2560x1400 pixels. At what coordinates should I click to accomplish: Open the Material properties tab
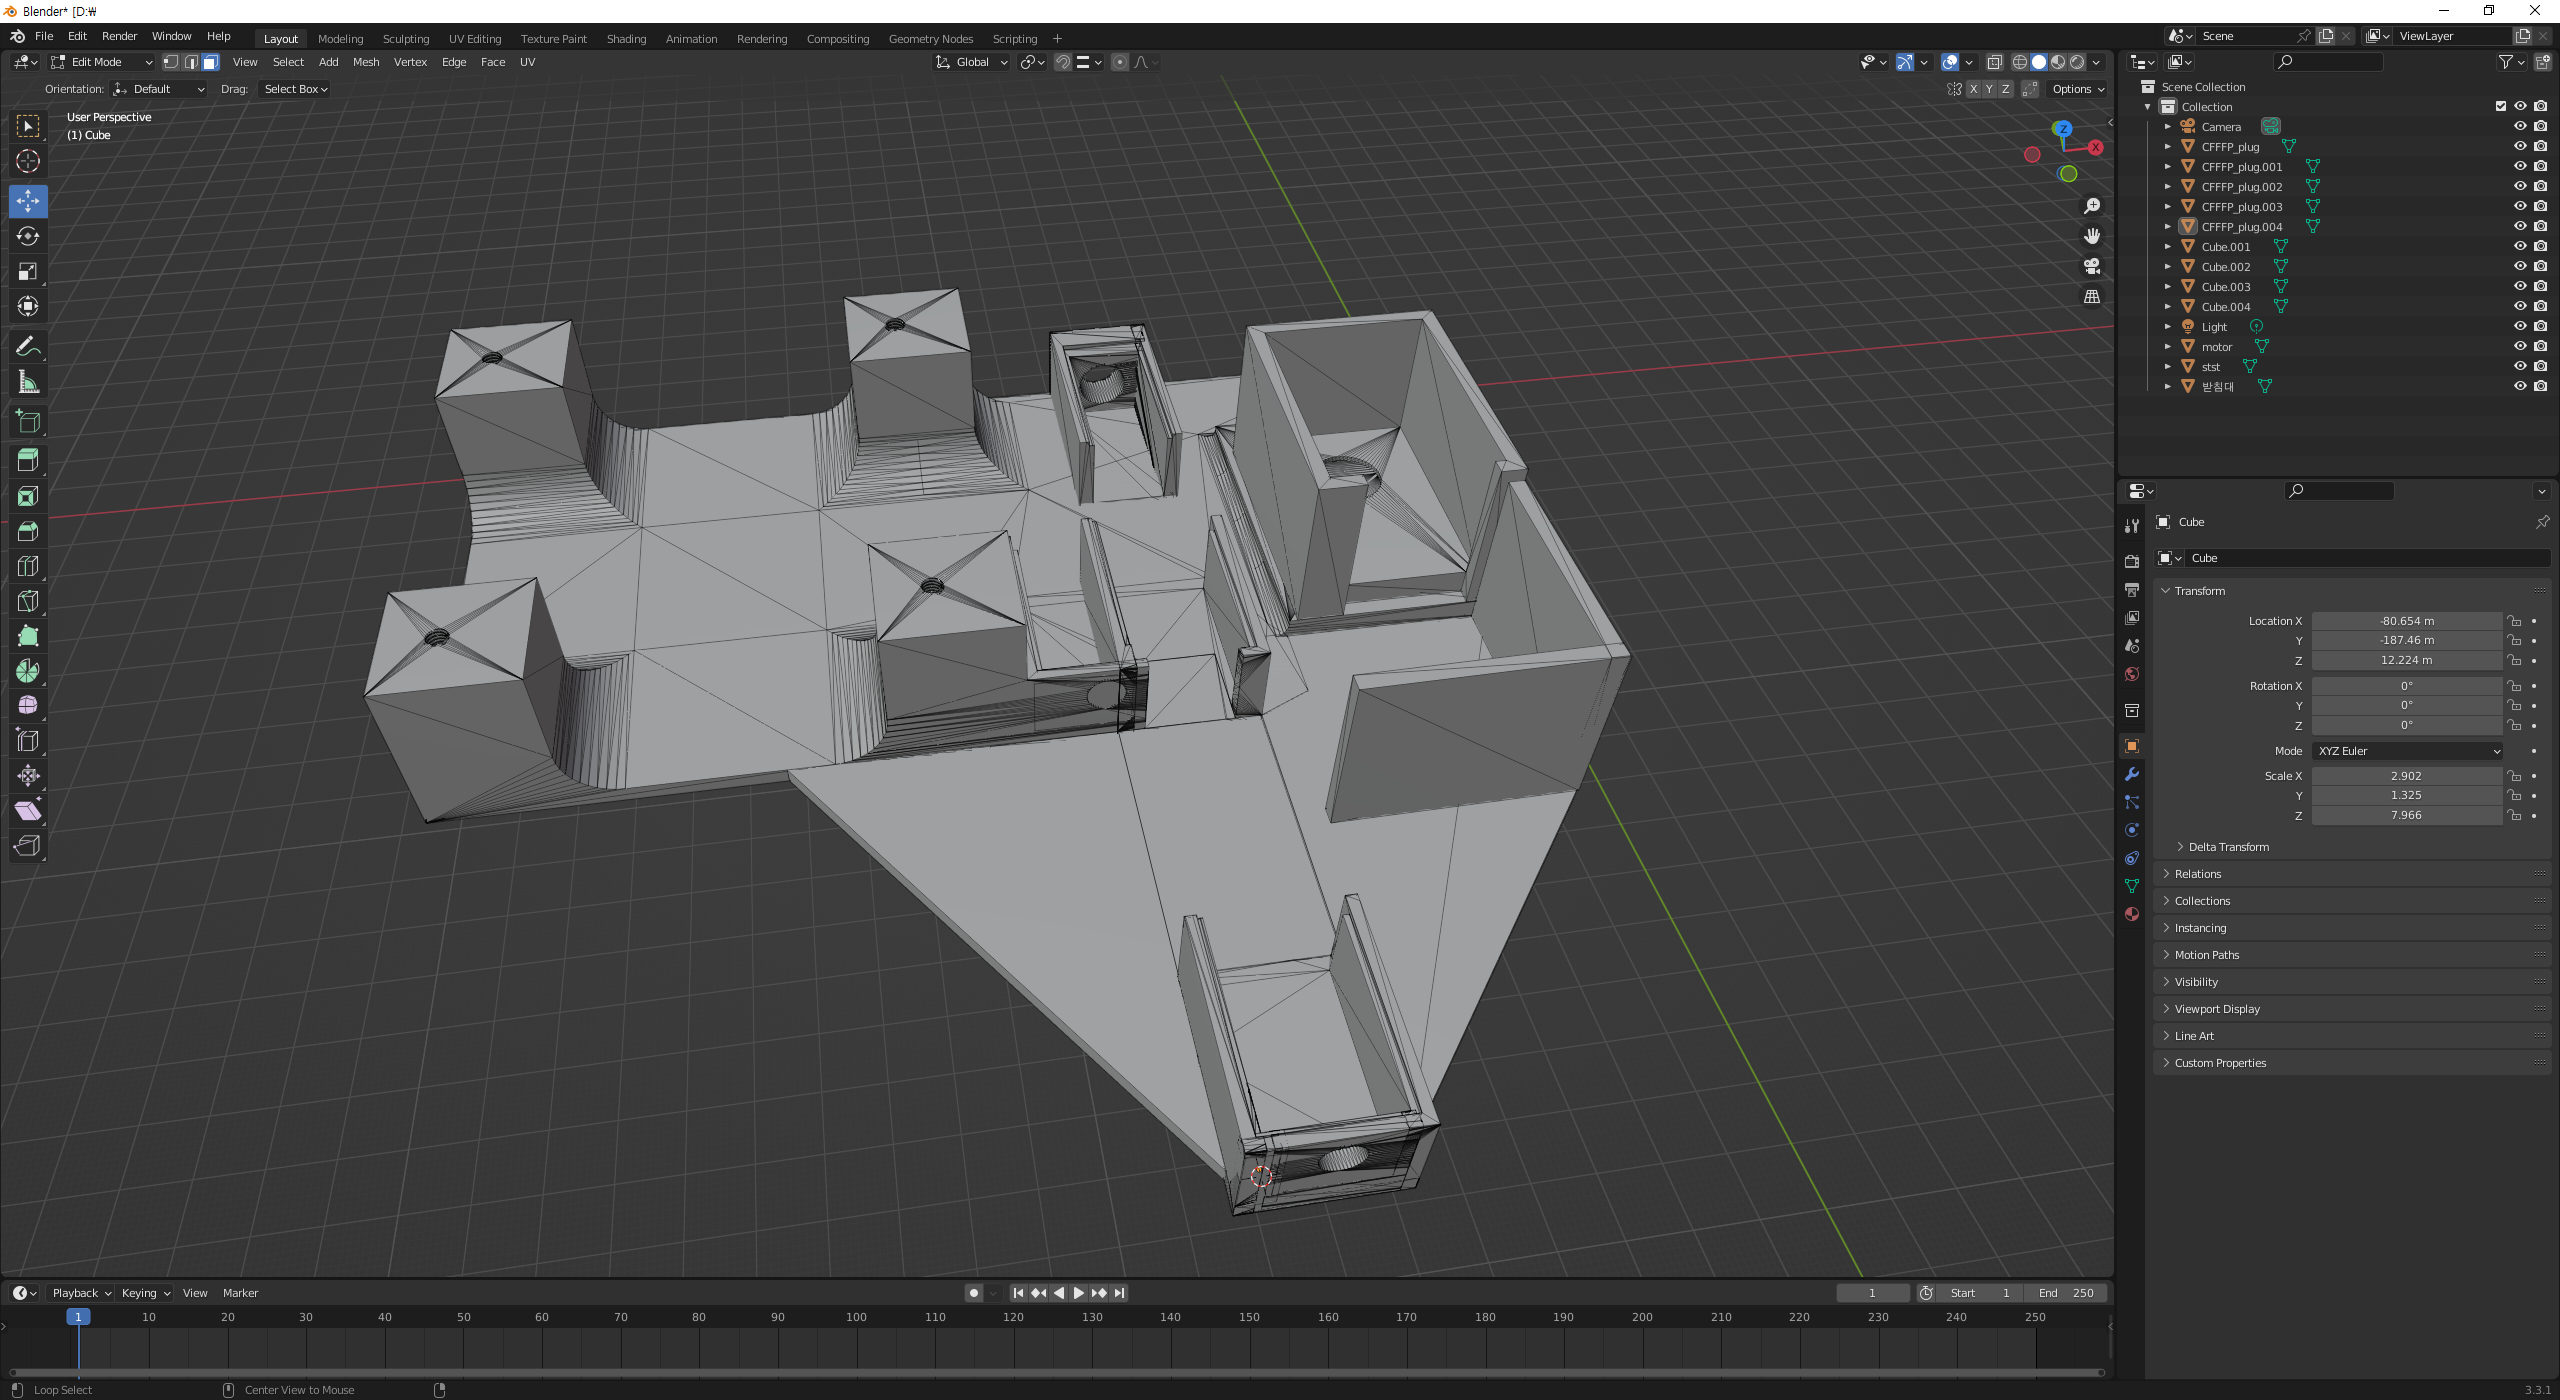point(2132,914)
